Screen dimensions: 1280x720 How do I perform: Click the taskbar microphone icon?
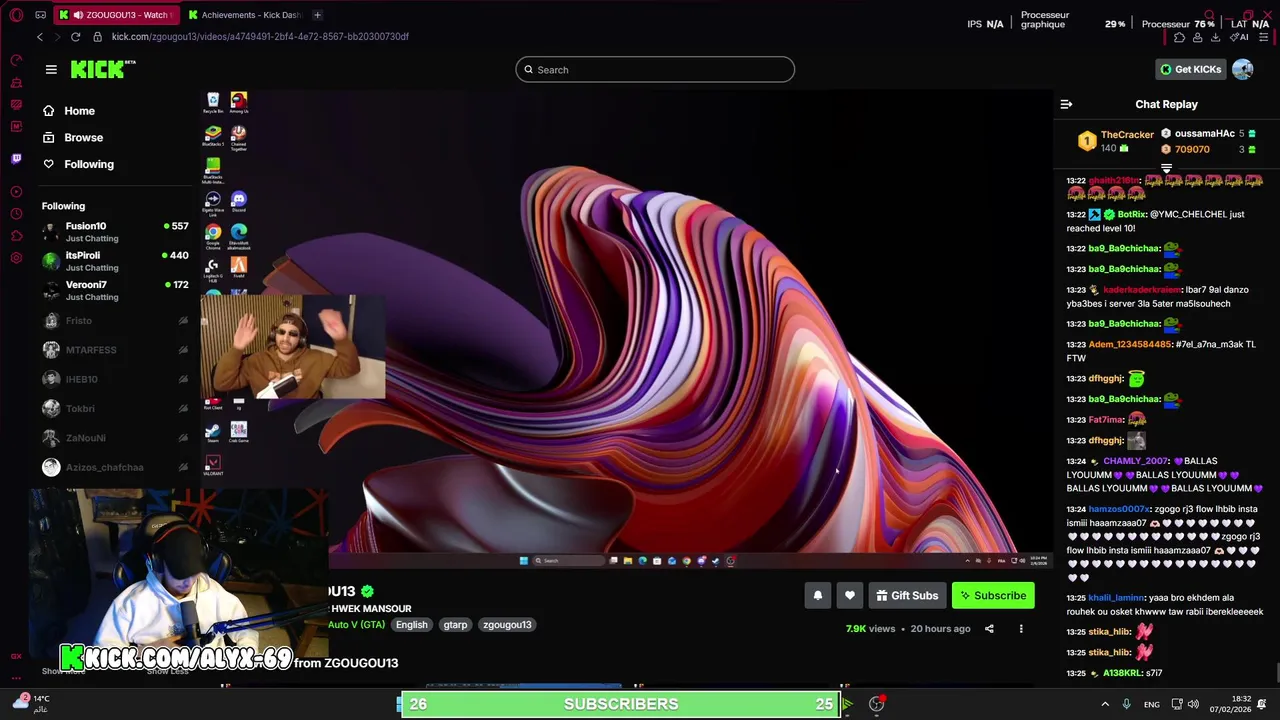1126,704
